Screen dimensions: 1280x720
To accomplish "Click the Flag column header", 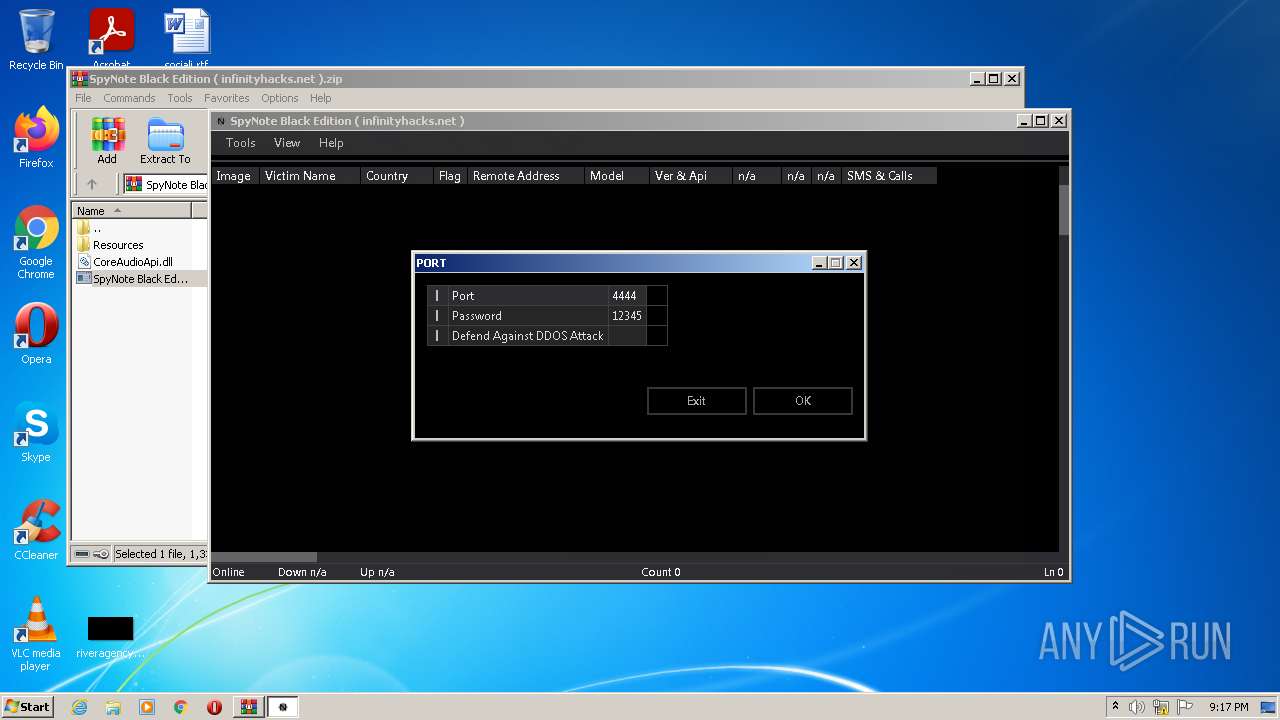I will (x=450, y=176).
